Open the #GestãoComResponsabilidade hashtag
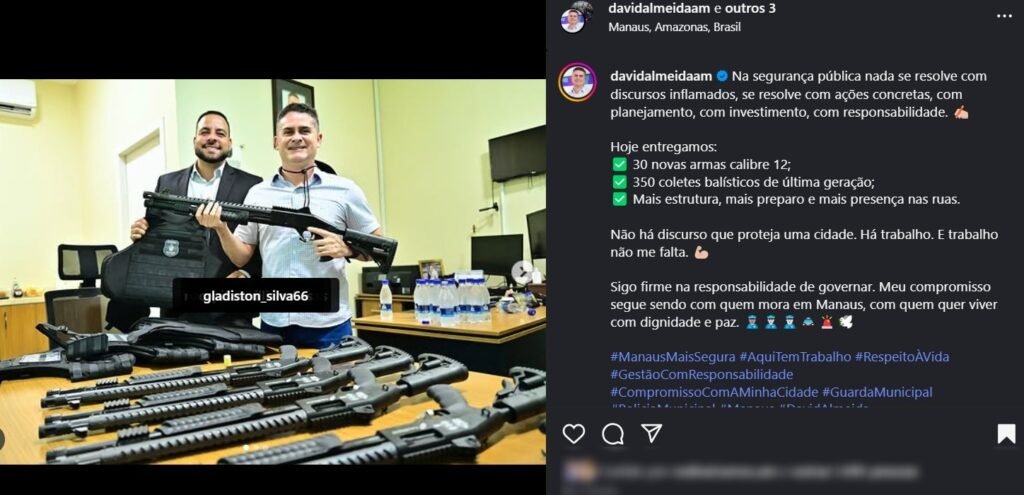Viewport: 1024px width, 495px height. pyautogui.click(x=701, y=375)
